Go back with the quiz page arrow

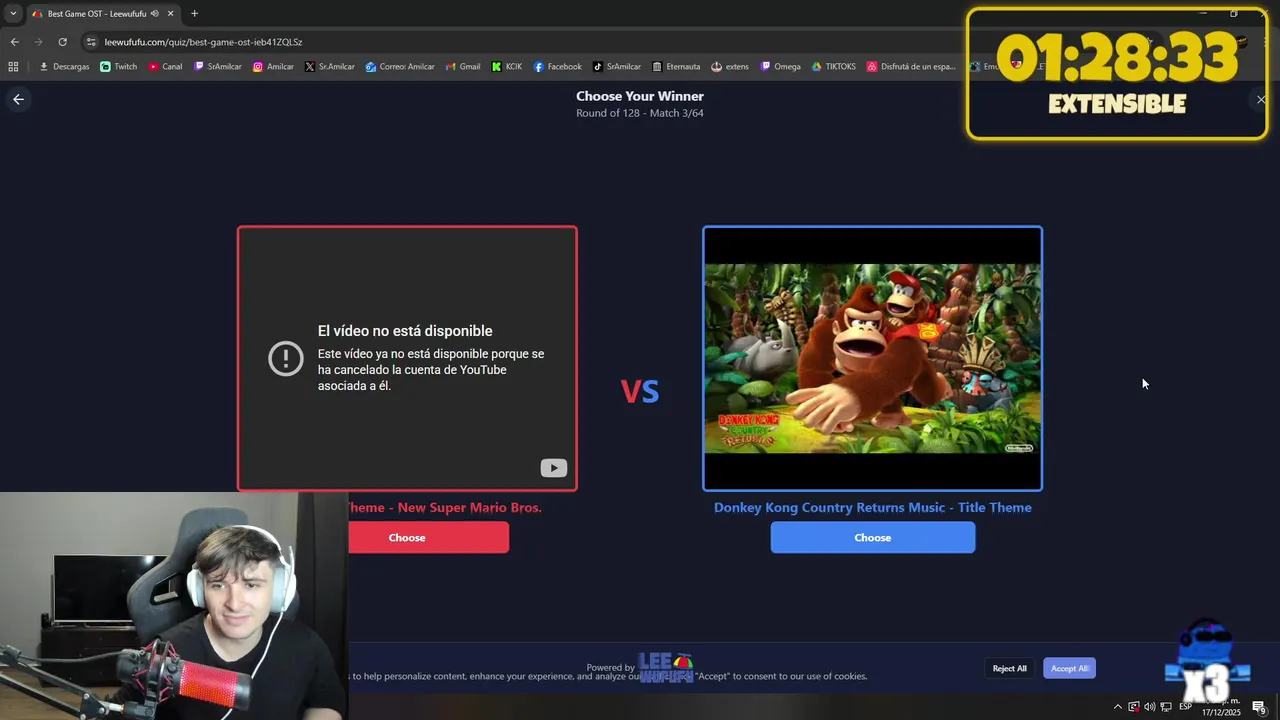point(18,99)
